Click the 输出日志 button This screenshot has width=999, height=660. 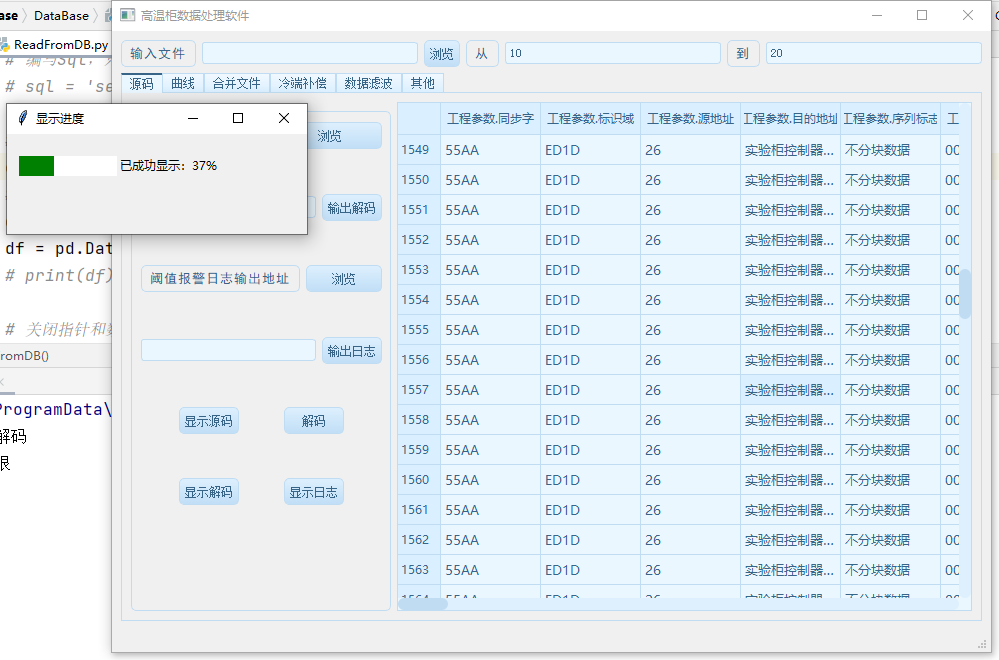tap(351, 351)
